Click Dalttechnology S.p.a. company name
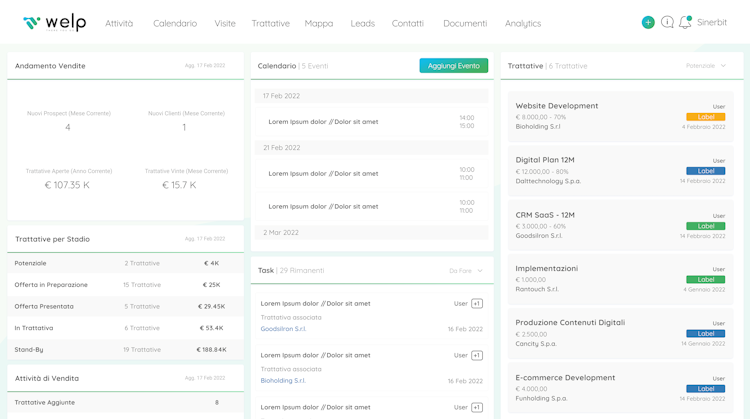The image size is (750, 419). tap(548, 181)
